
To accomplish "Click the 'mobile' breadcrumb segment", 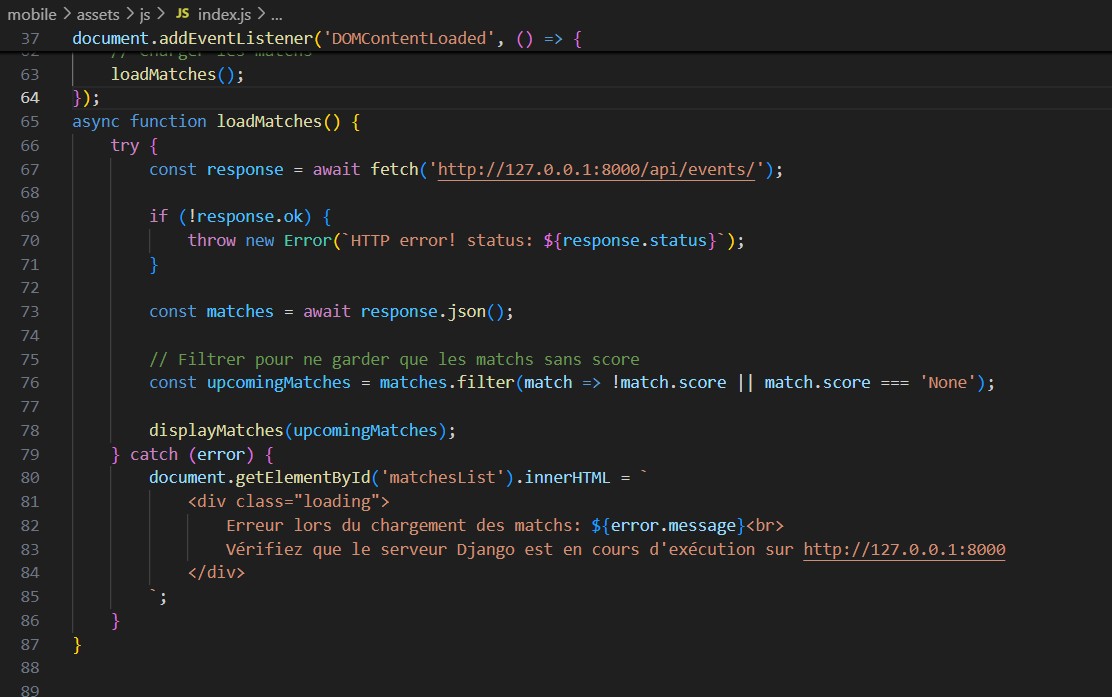I will tap(32, 14).
